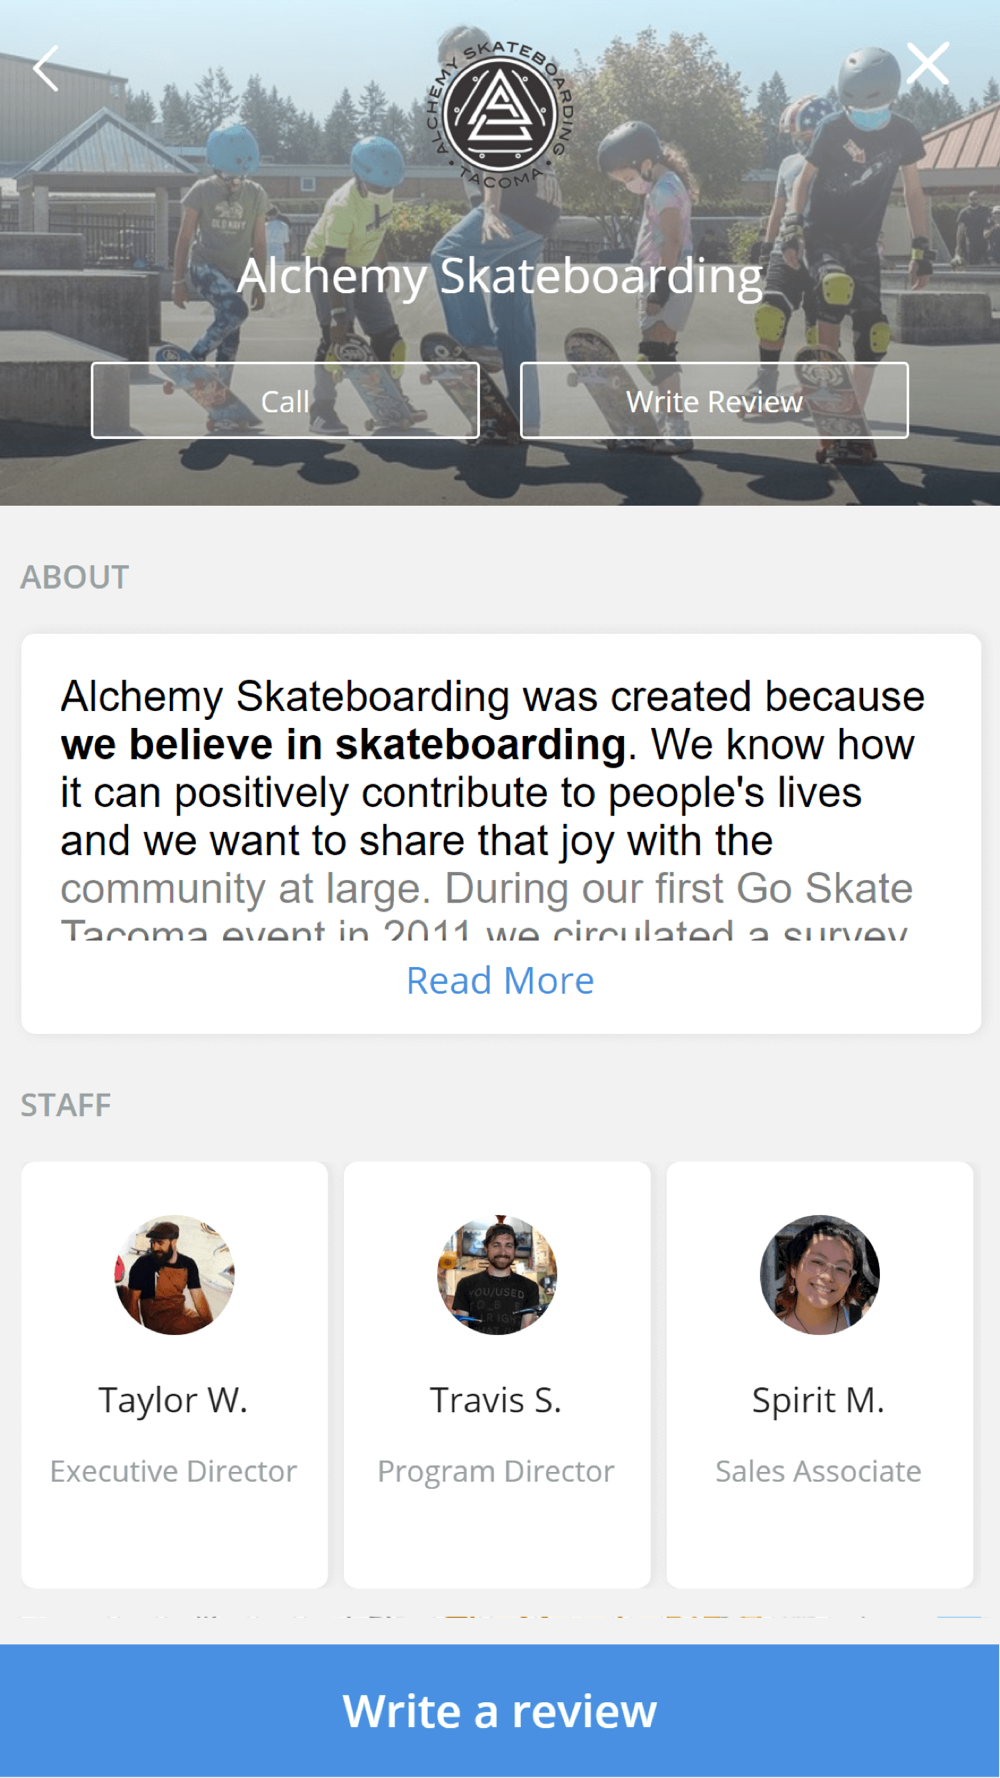Tap the Sales Associate title
This screenshot has height=1778, width=1000.
(x=818, y=1471)
